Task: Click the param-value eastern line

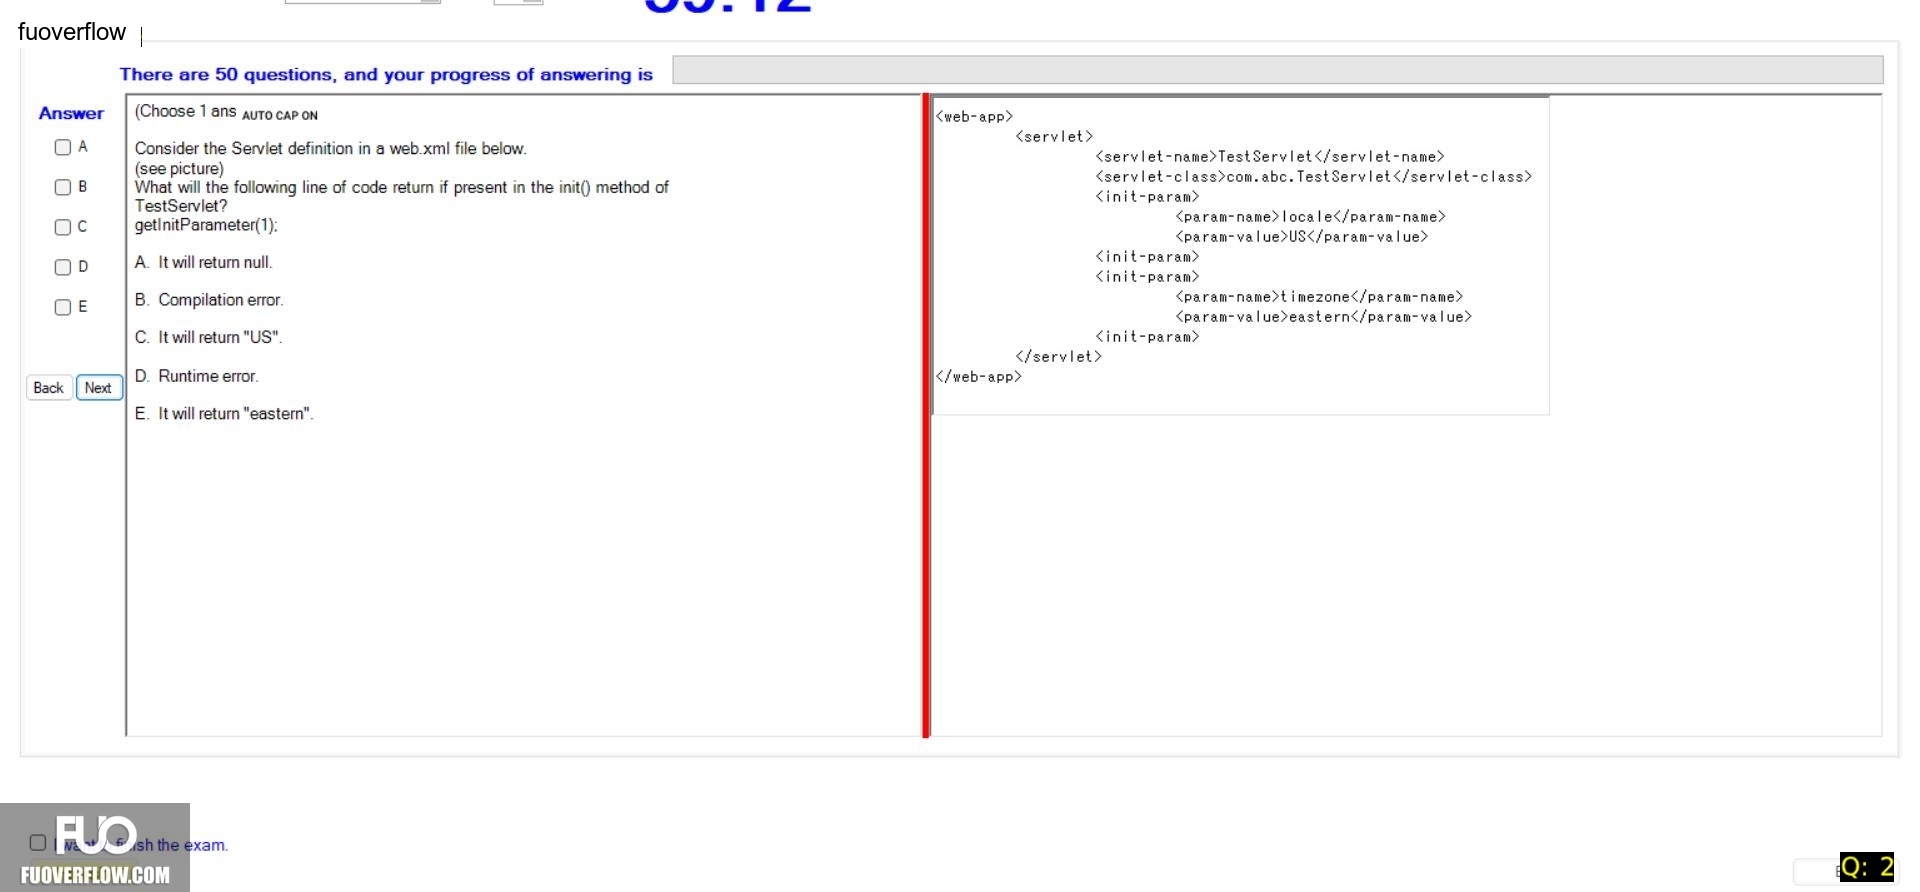Action: (1324, 317)
